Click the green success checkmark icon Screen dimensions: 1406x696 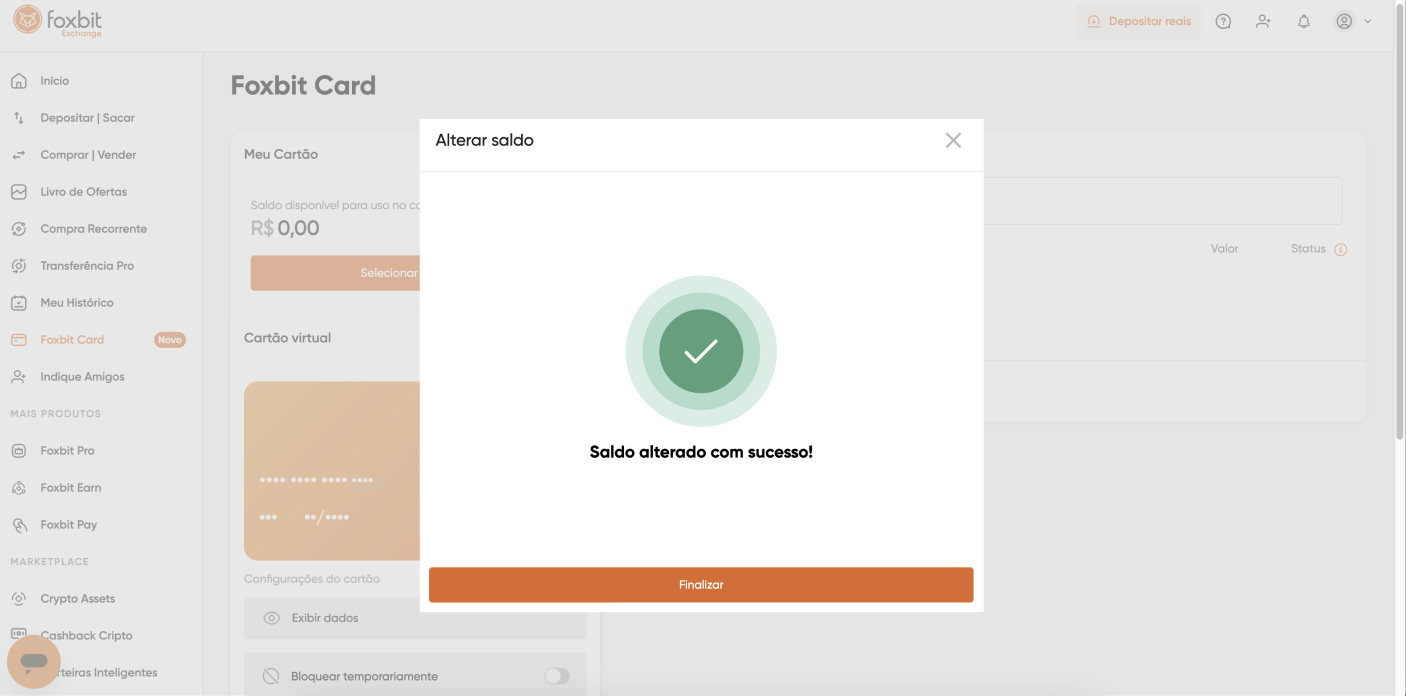coord(701,351)
